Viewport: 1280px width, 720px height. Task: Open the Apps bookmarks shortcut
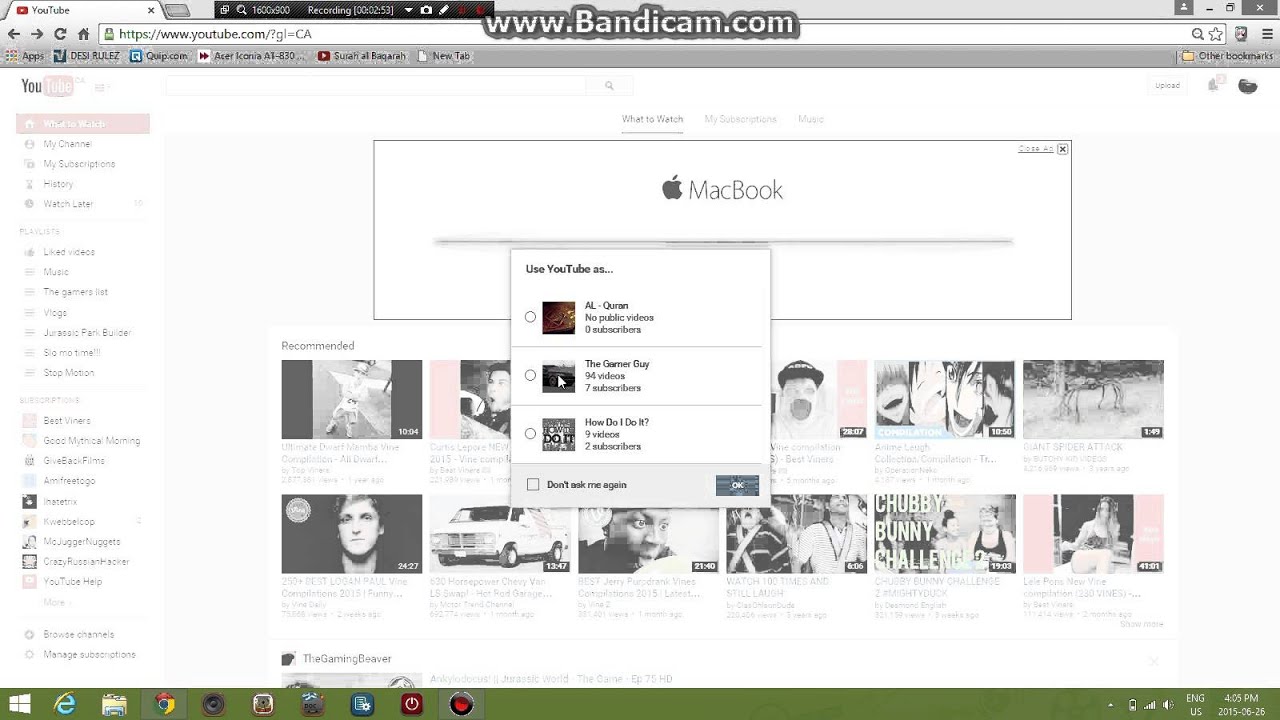coord(26,56)
